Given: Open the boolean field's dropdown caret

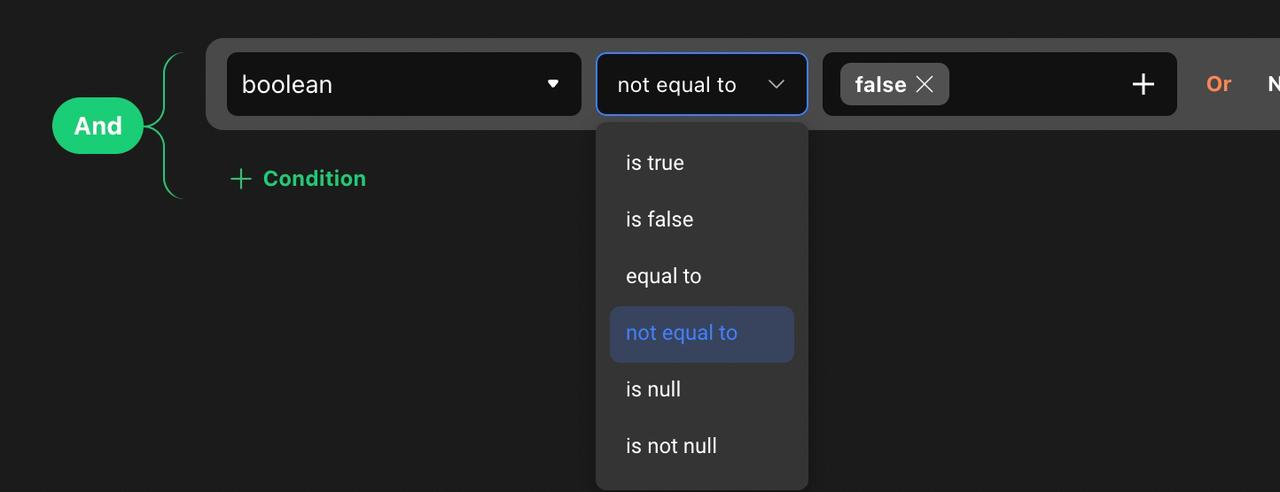Looking at the screenshot, I should 553,84.
